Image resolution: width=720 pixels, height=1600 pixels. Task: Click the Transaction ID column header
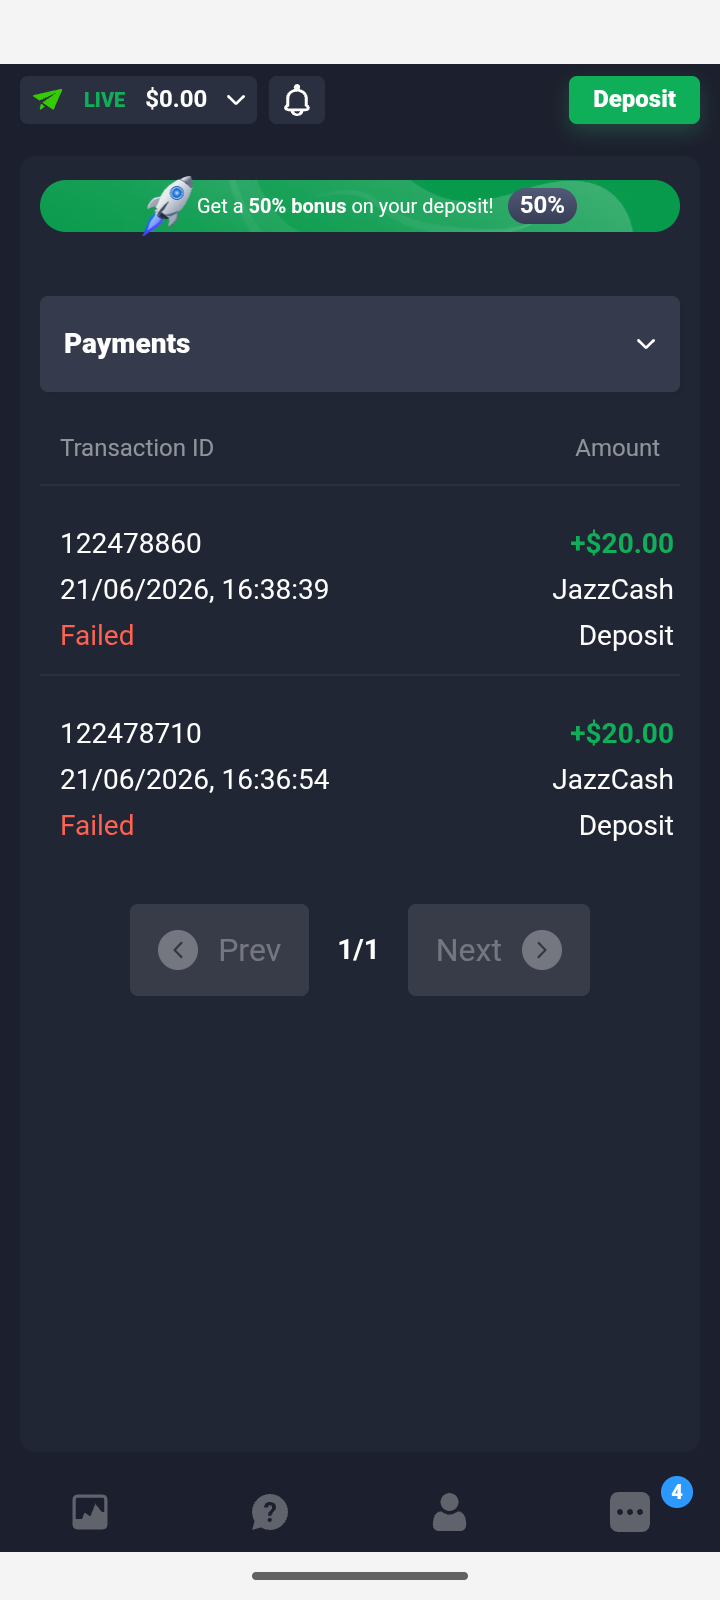pos(137,448)
